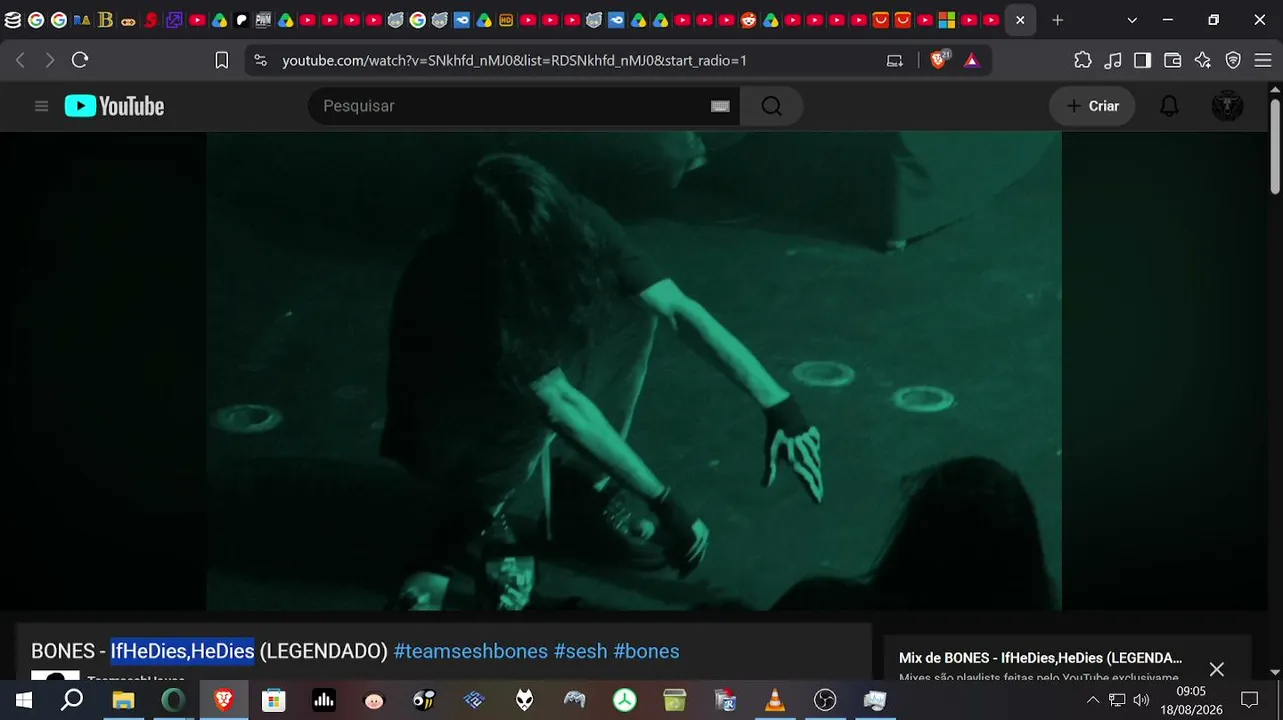Toggle the browser sidebar panel
Viewport: 1283px width, 720px height.
[x=1142, y=60]
